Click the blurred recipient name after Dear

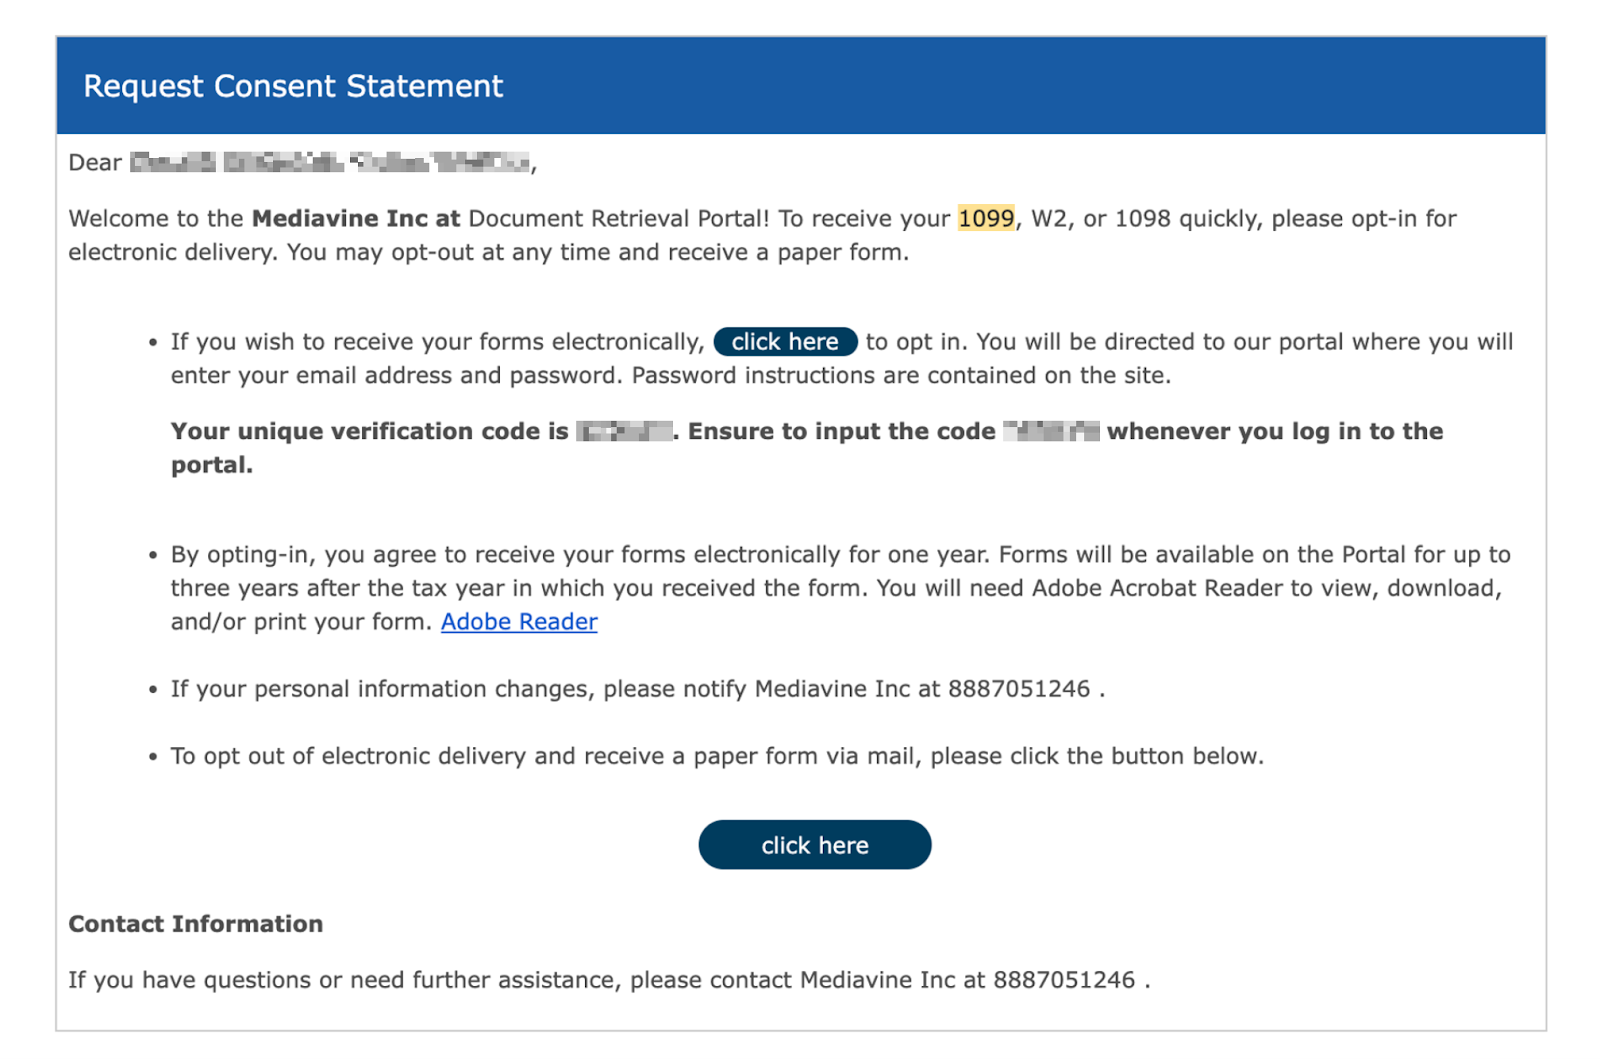[330, 162]
